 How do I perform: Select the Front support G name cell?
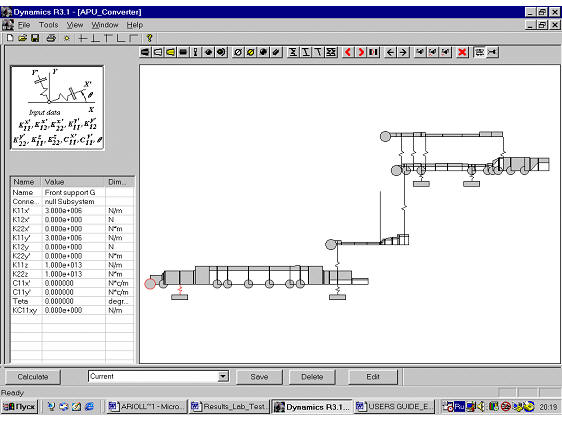[74, 193]
